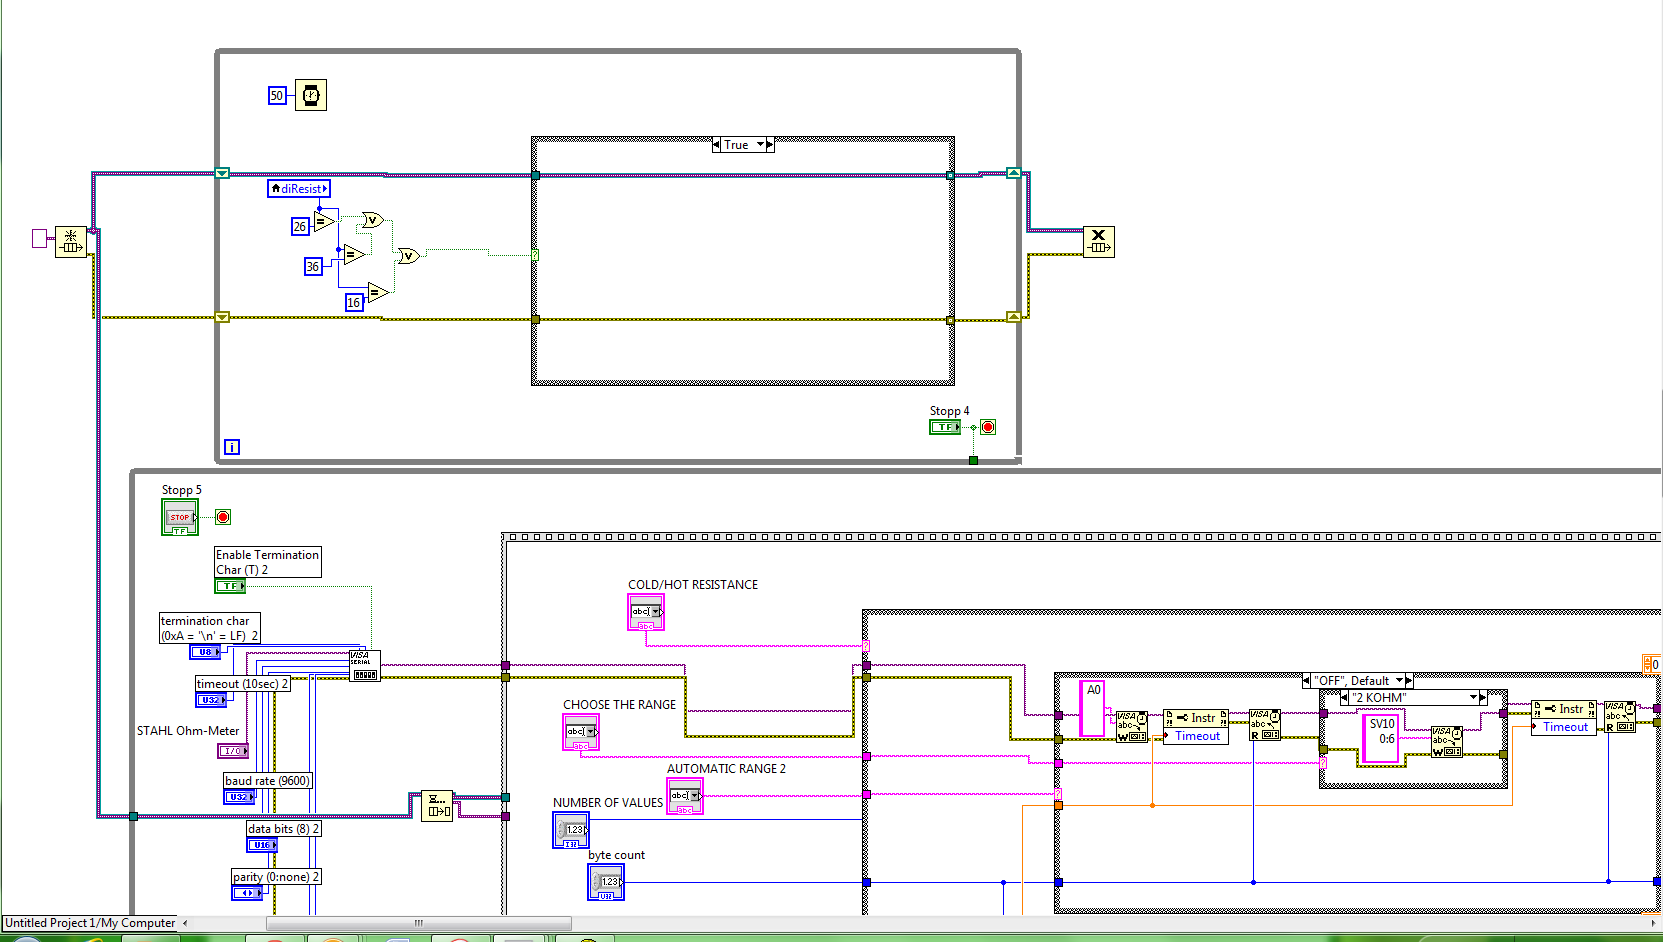Select the baud rate U32 terminal

[x=239, y=797]
